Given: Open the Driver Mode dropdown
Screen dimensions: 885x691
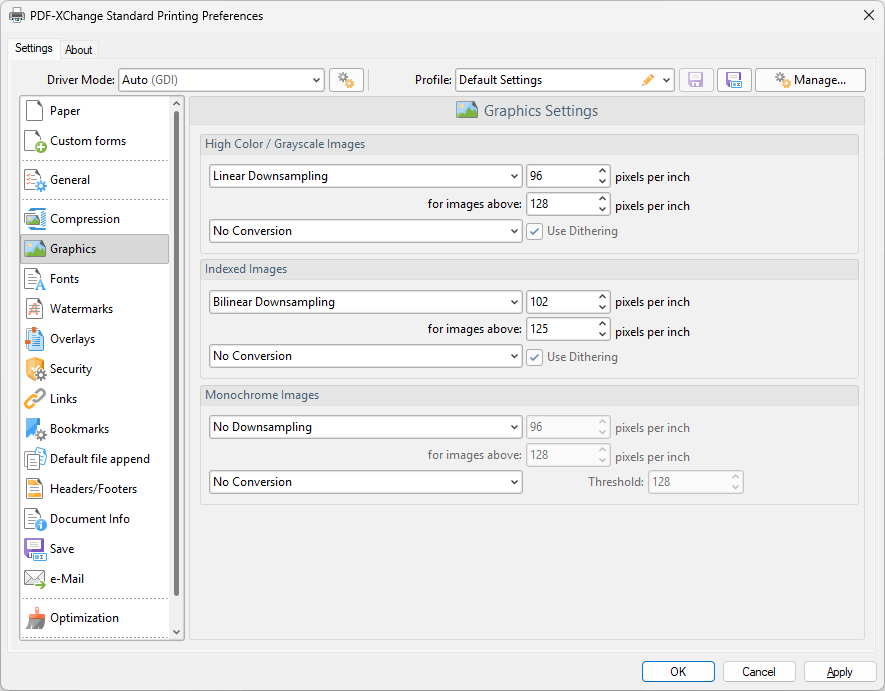Looking at the screenshot, I should pyautogui.click(x=221, y=80).
